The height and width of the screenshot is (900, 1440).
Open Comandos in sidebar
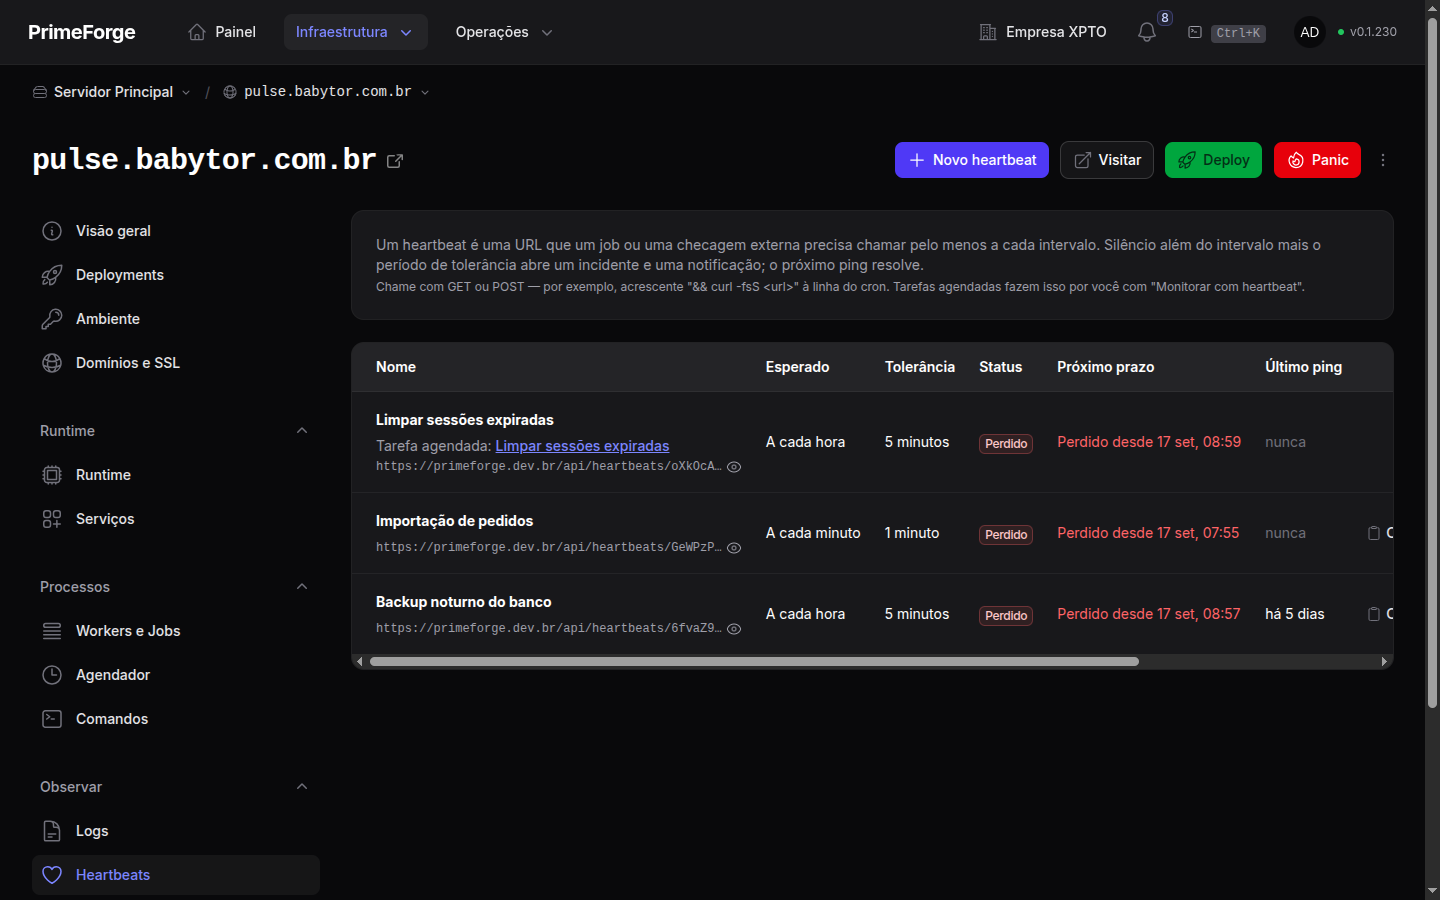pyautogui.click(x=176, y=719)
